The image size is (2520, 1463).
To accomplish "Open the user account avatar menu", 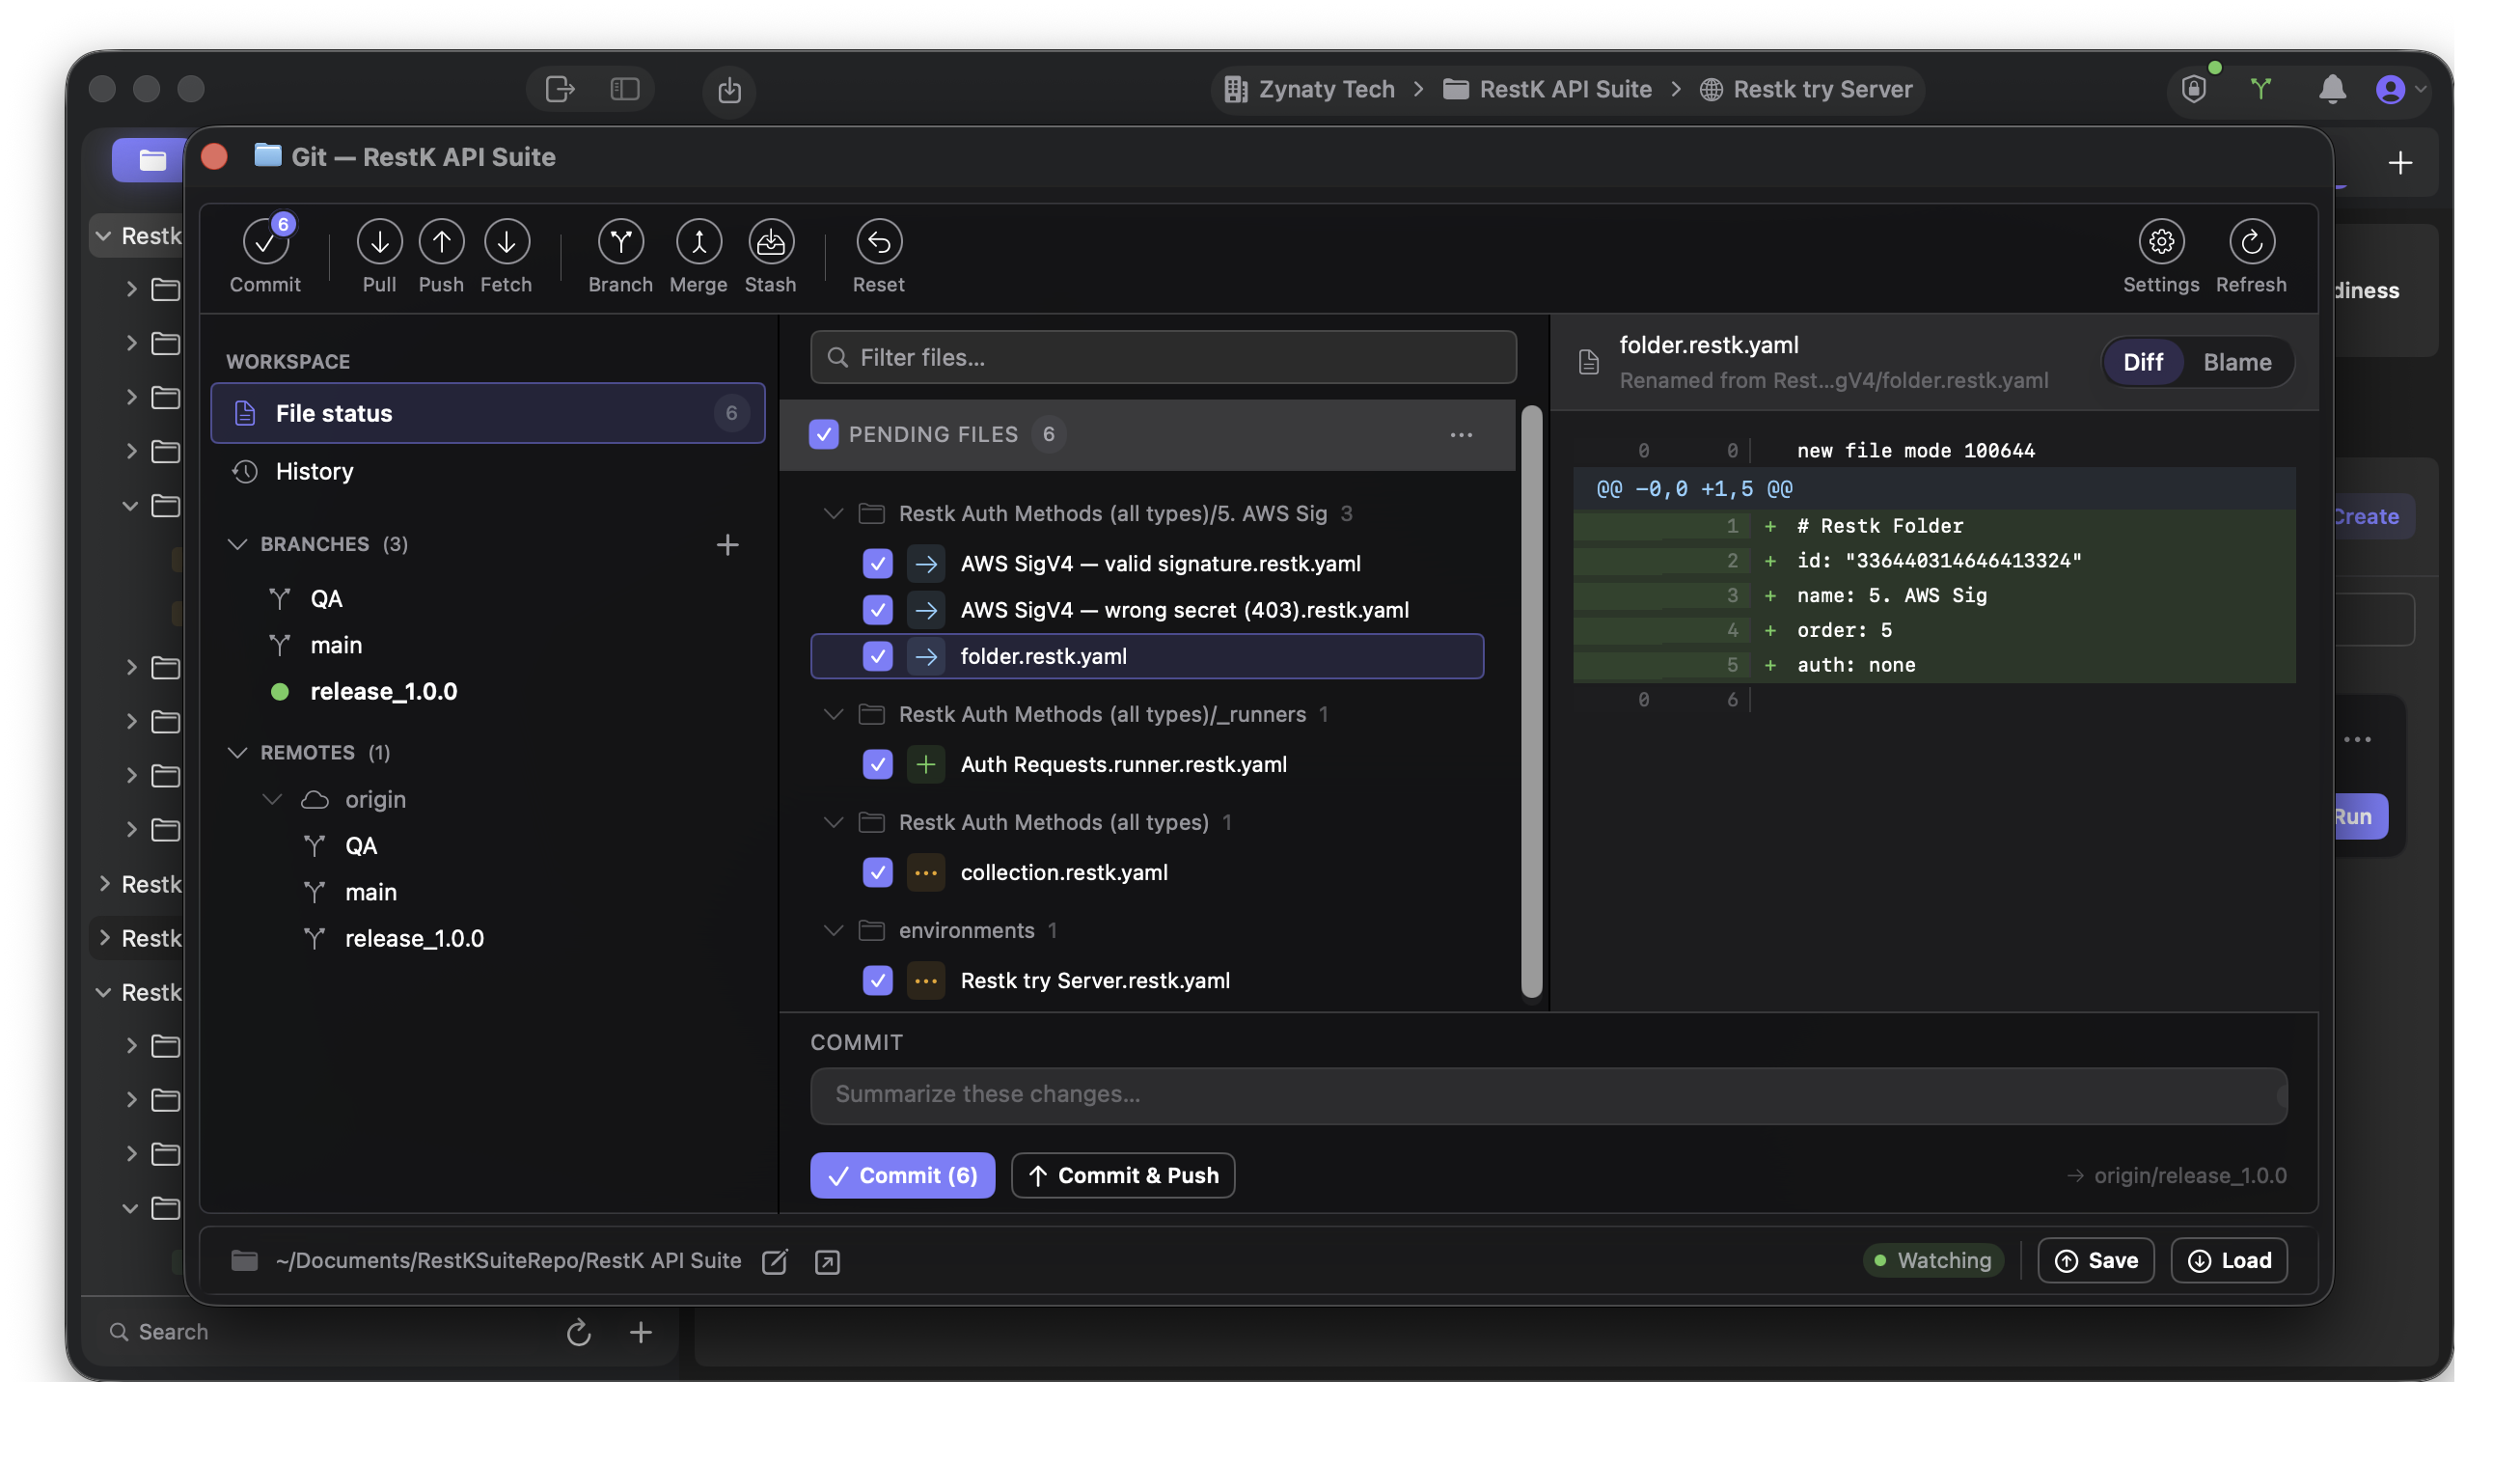I will tap(2389, 89).
